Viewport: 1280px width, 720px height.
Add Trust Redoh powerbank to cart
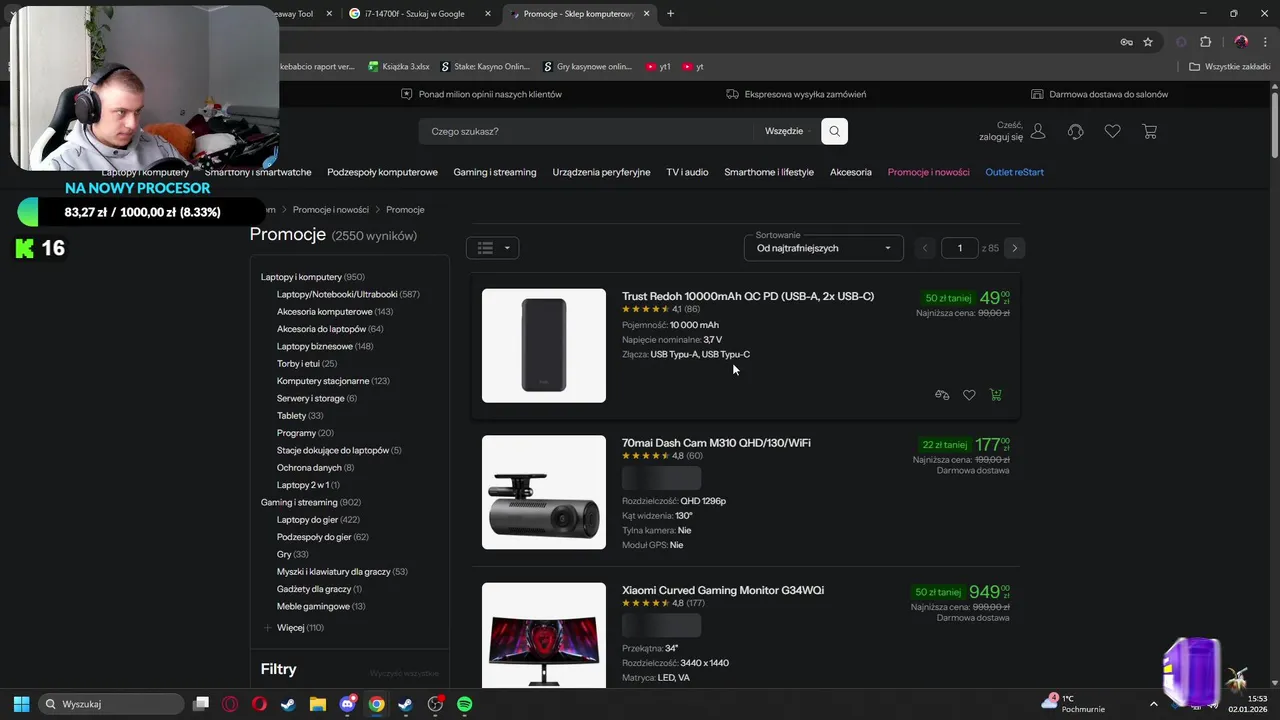tap(995, 395)
